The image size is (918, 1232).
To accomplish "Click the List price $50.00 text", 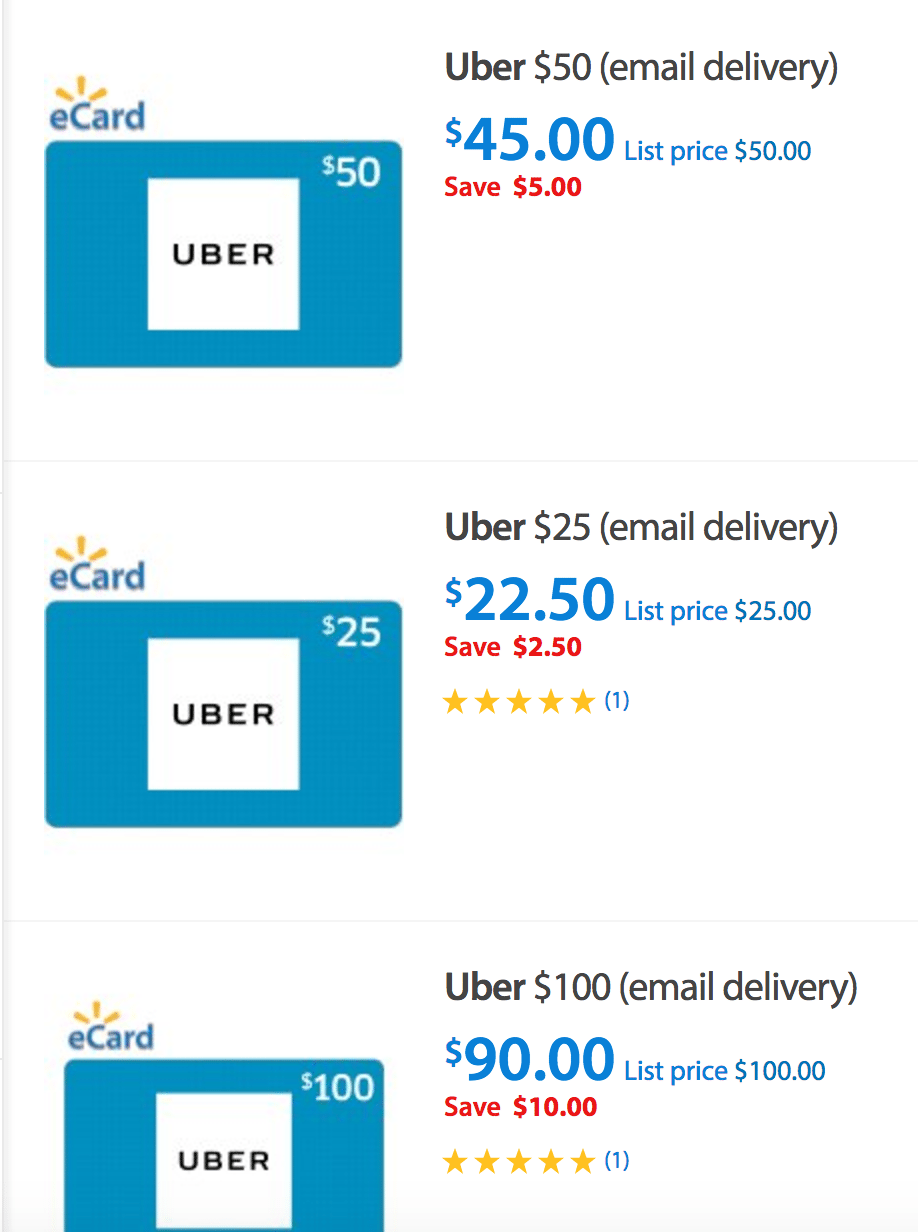I will click(x=718, y=151).
